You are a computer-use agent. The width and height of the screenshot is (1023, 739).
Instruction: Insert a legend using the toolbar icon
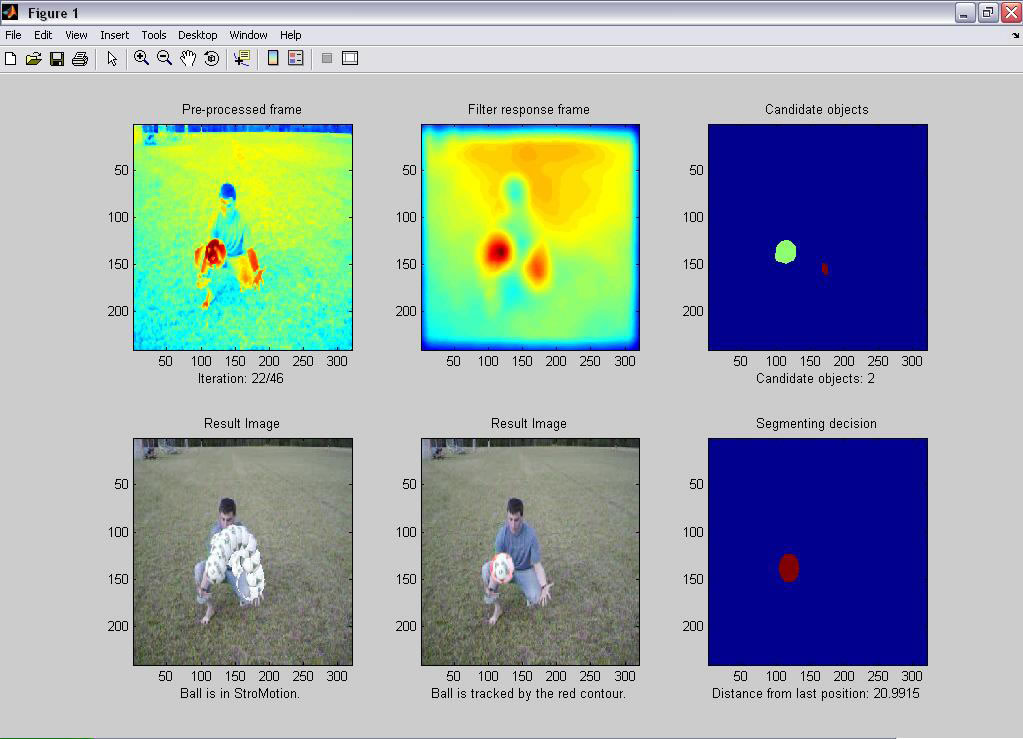[x=296, y=59]
